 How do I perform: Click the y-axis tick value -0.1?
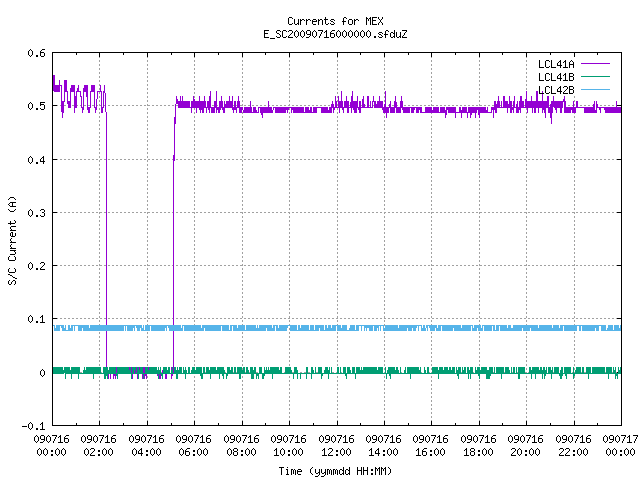tap(33, 426)
